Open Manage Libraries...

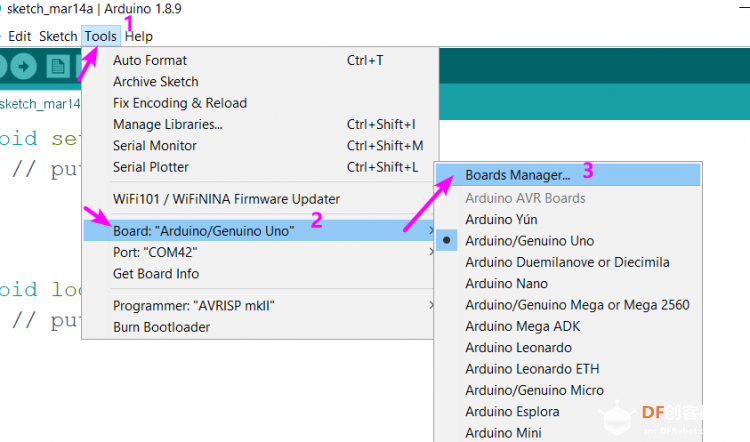pos(260,124)
